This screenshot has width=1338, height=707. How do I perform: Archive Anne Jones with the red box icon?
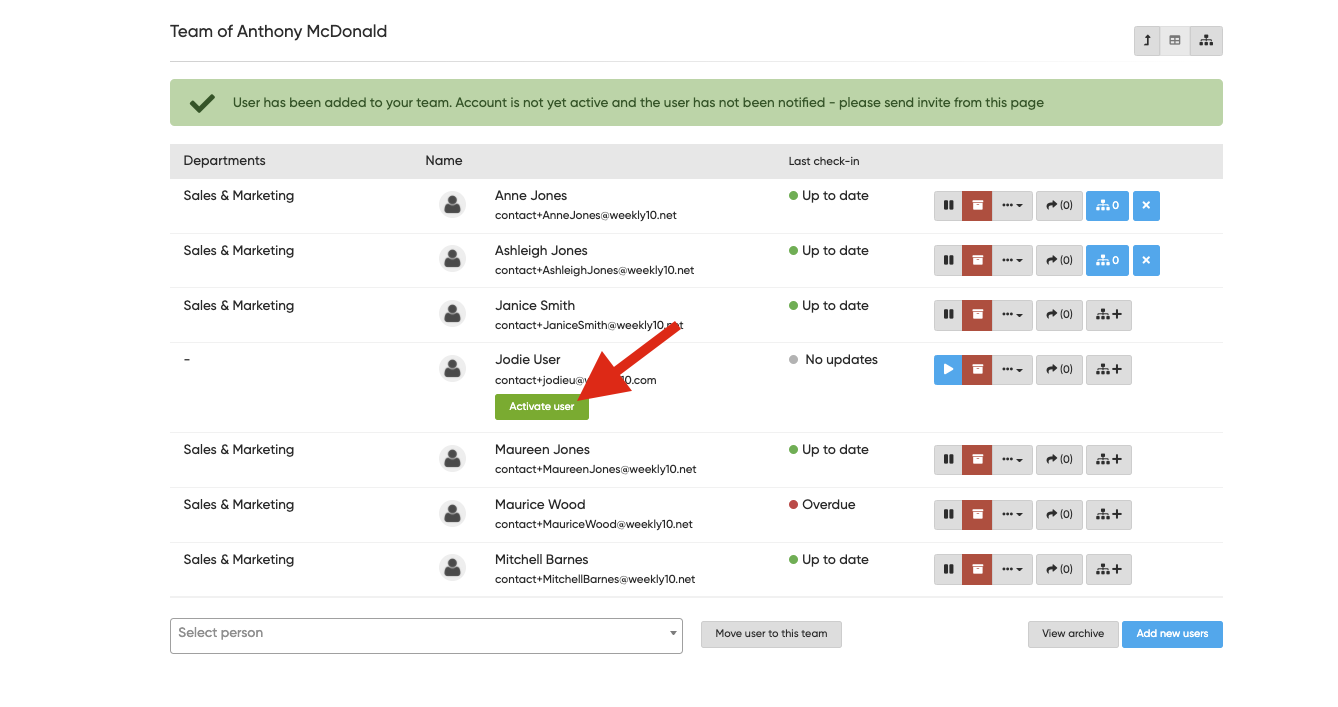[x=977, y=206]
